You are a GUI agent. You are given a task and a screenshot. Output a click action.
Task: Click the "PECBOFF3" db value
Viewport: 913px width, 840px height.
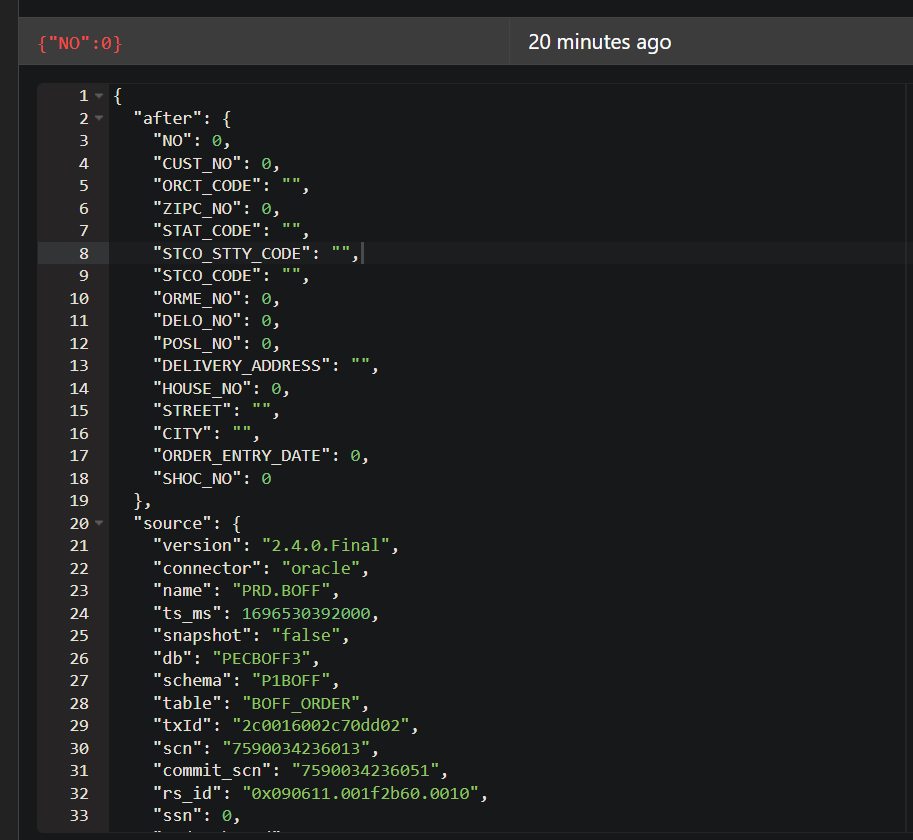(x=272, y=659)
